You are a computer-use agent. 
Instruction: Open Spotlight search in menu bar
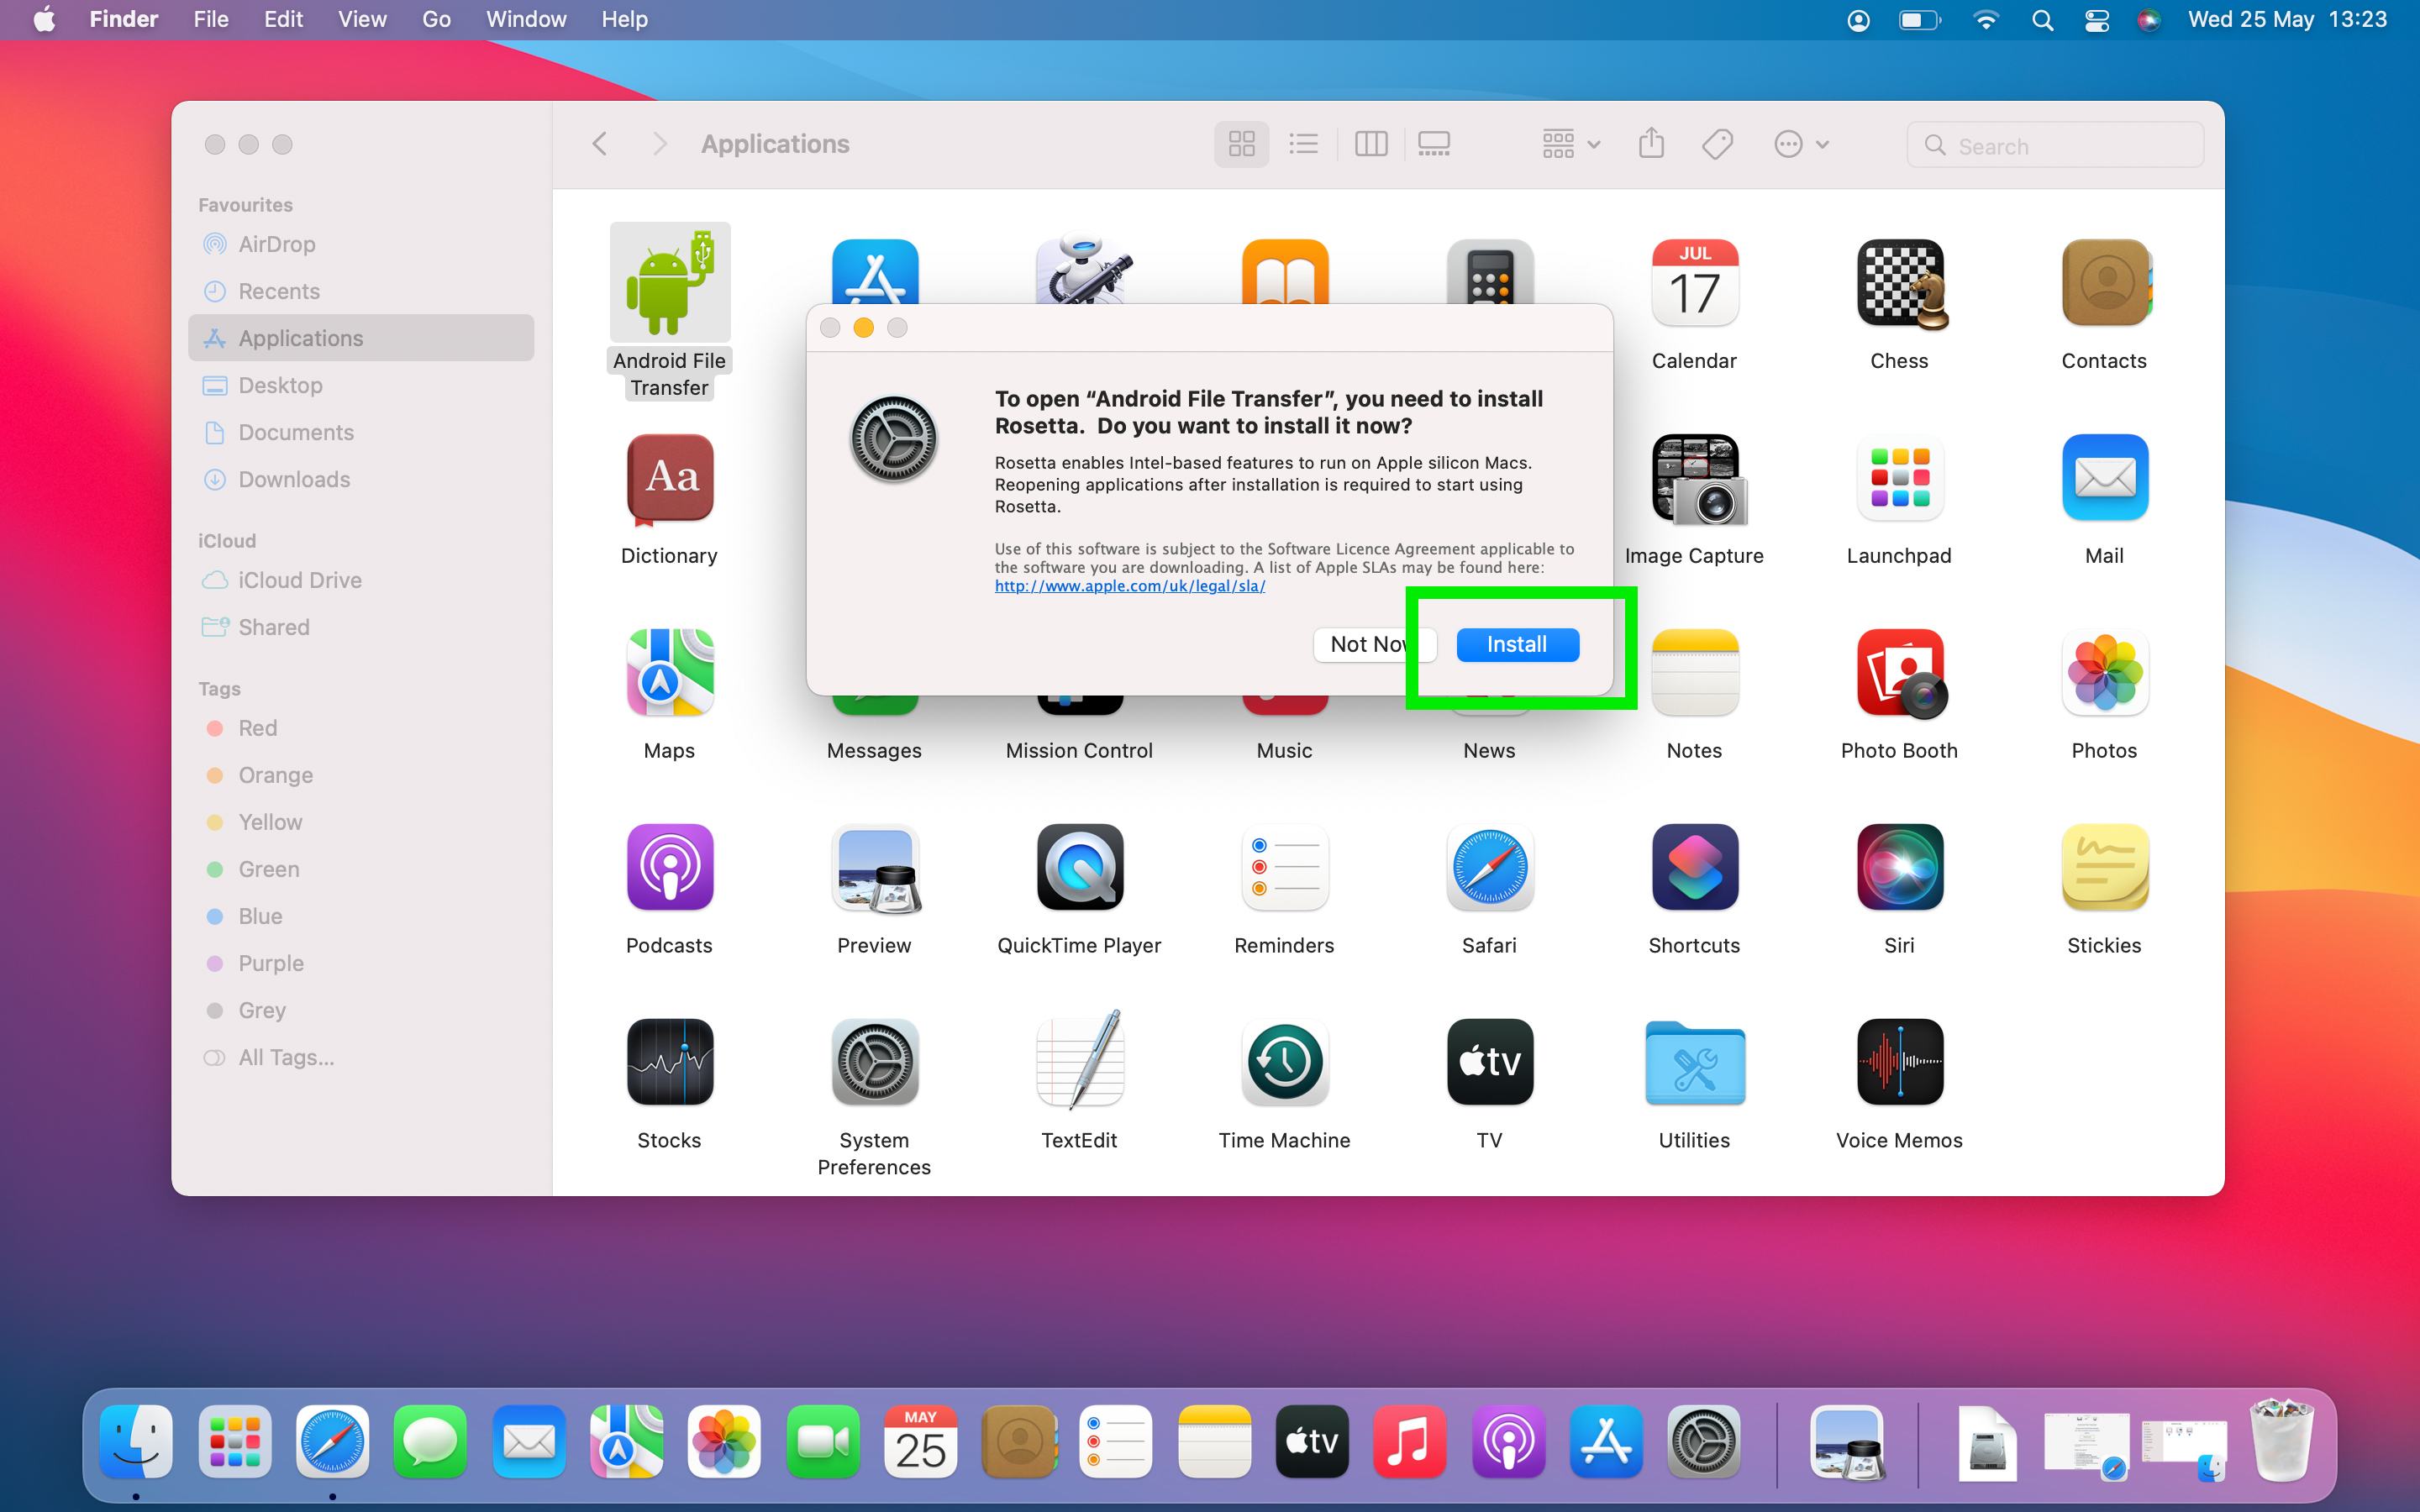(x=2042, y=20)
